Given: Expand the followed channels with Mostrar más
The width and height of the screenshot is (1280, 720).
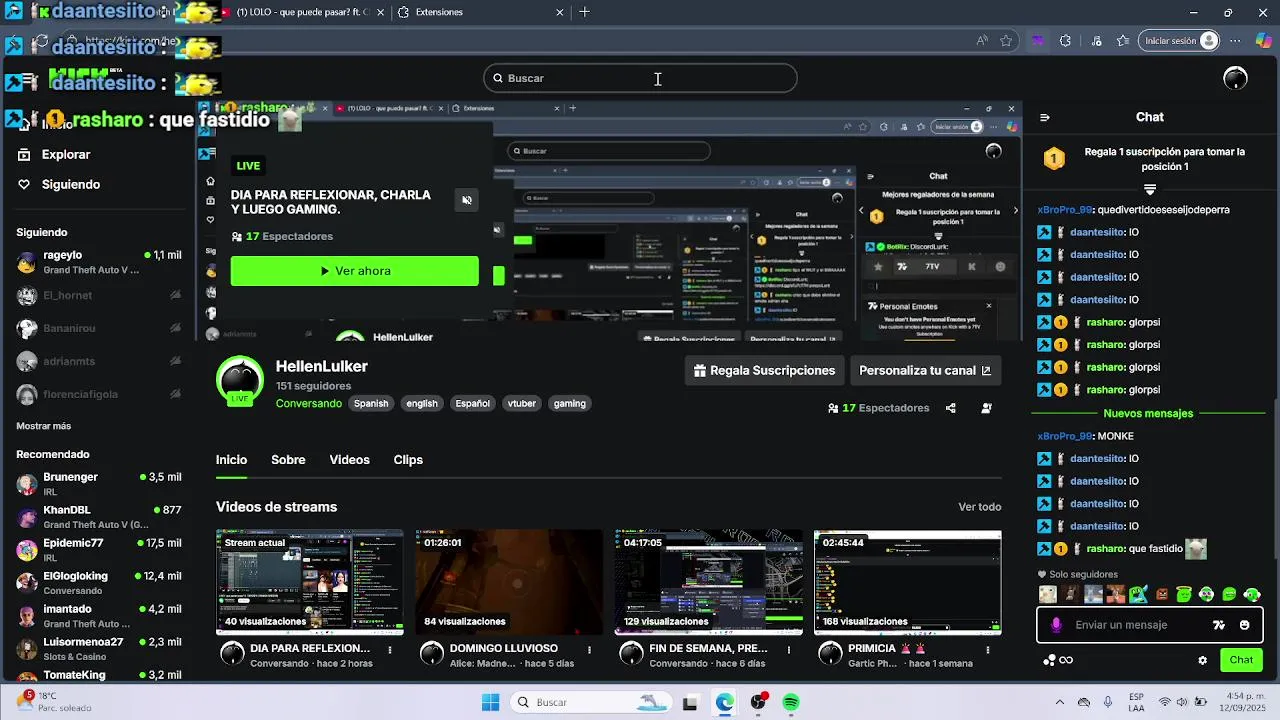Looking at the screenshot, I should tap(43, 426).
